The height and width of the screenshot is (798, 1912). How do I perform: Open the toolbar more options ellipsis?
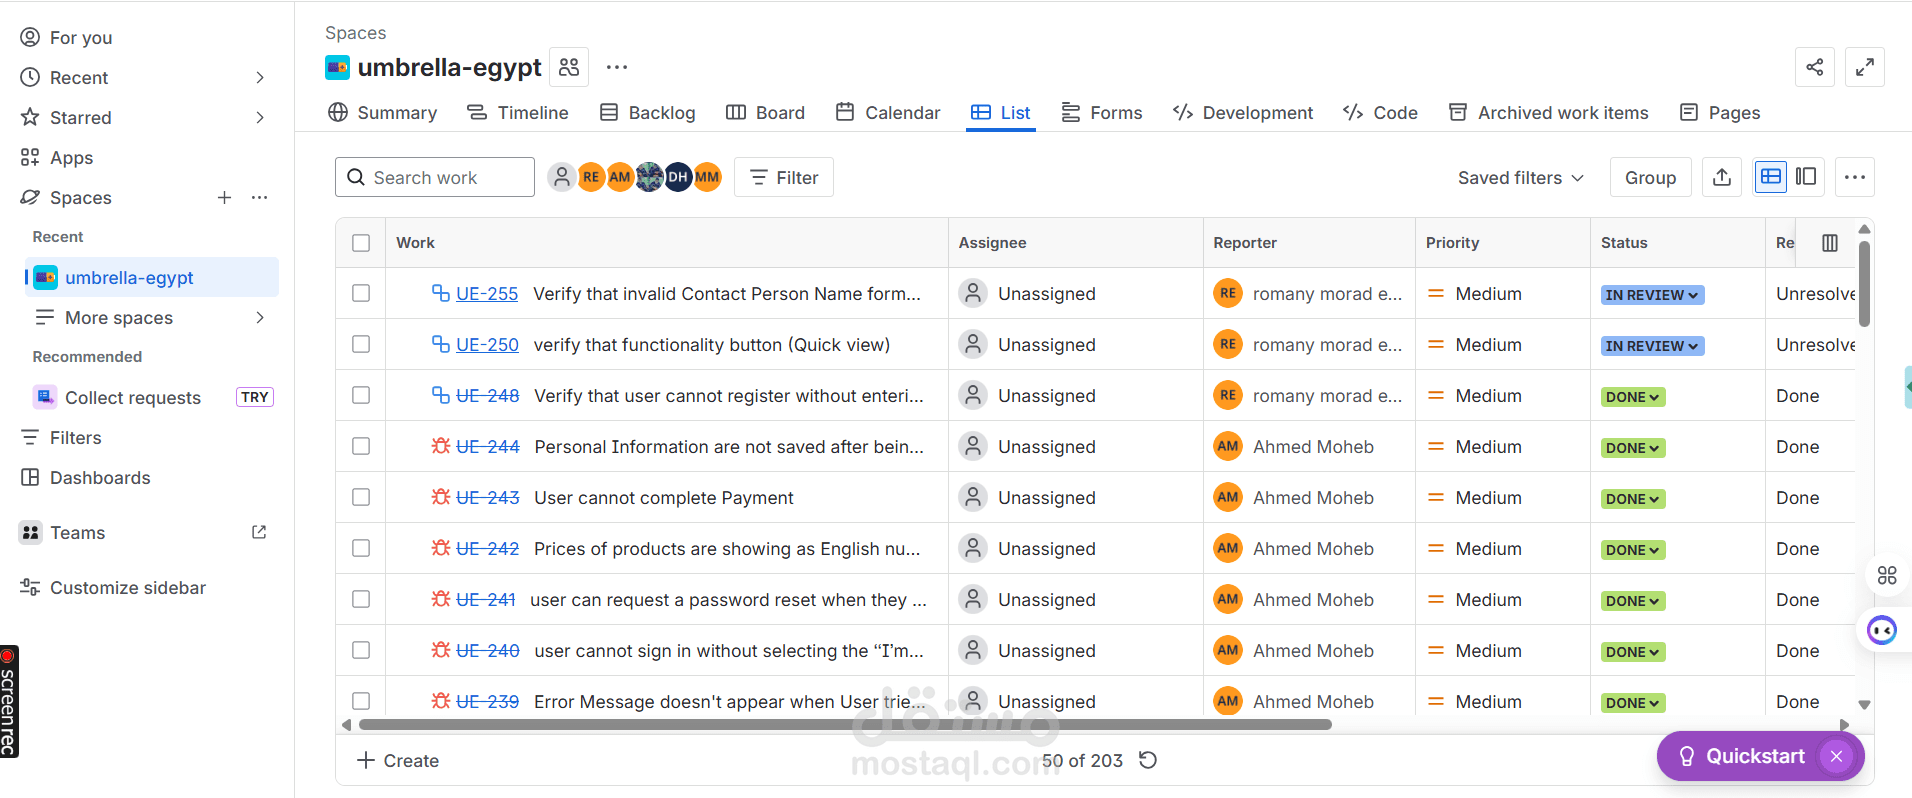click(x=1855, y=177)
